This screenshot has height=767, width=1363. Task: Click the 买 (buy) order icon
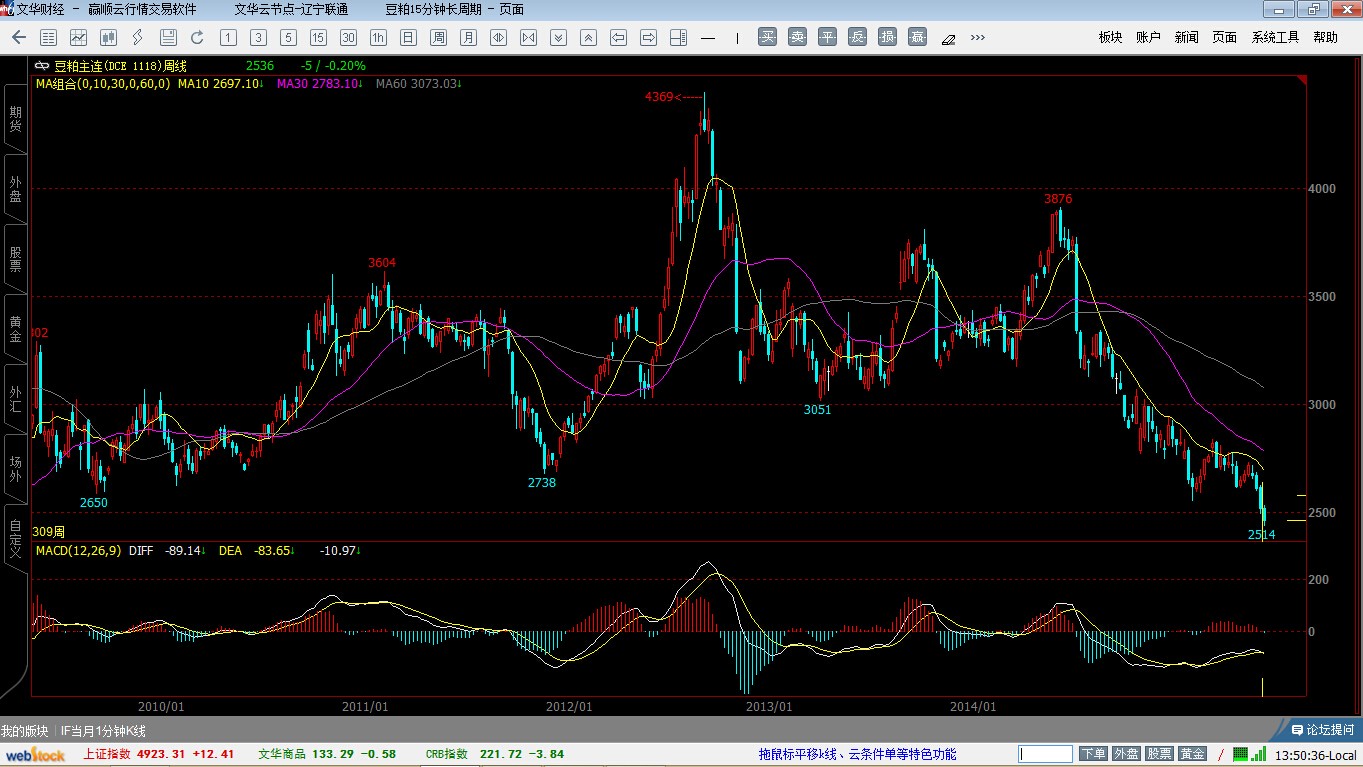tap(767, 38)
